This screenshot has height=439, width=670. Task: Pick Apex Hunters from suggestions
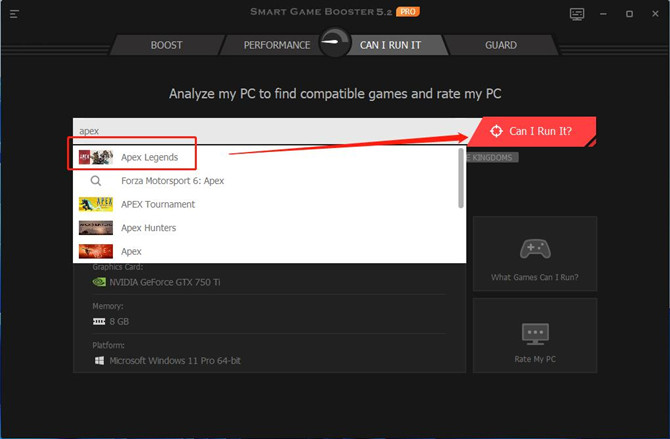pos(269,228)
